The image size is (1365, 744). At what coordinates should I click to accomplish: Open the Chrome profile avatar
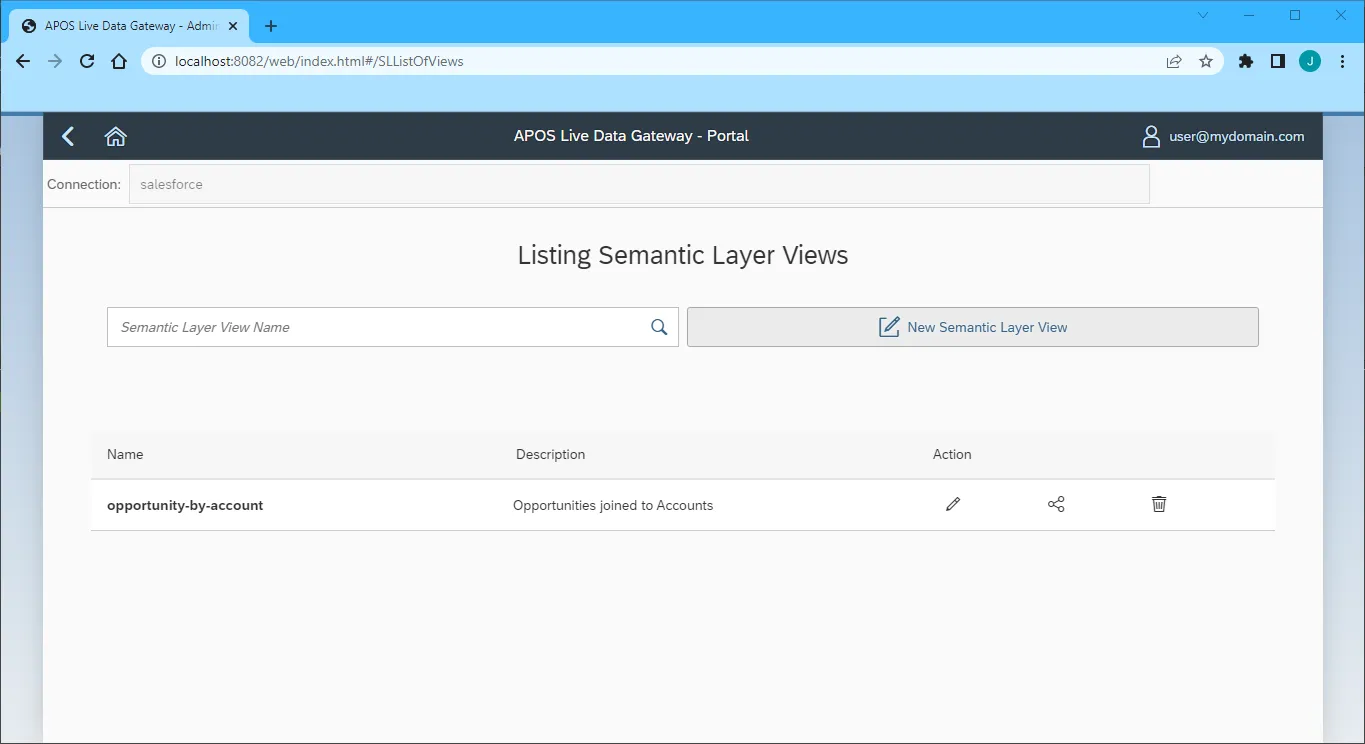pyautogui.click(x=1309, y=61)
